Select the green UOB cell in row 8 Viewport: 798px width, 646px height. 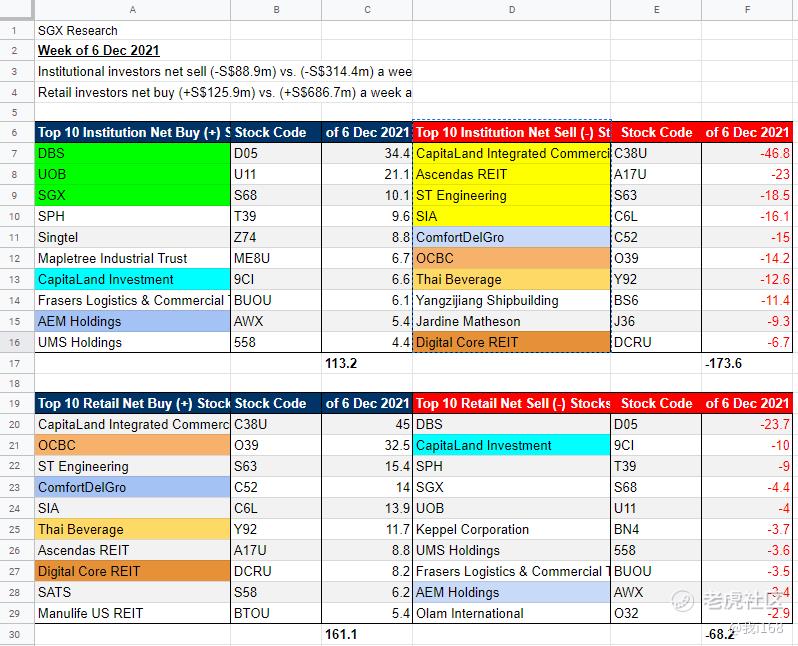pos(132,174)
